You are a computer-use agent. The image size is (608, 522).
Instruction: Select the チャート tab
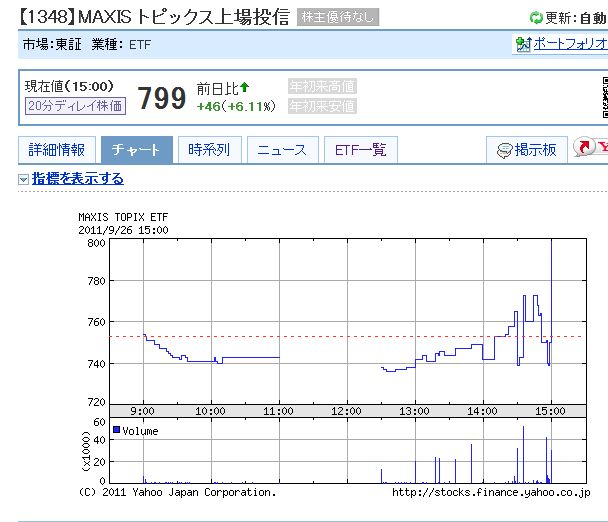(136, 150)
